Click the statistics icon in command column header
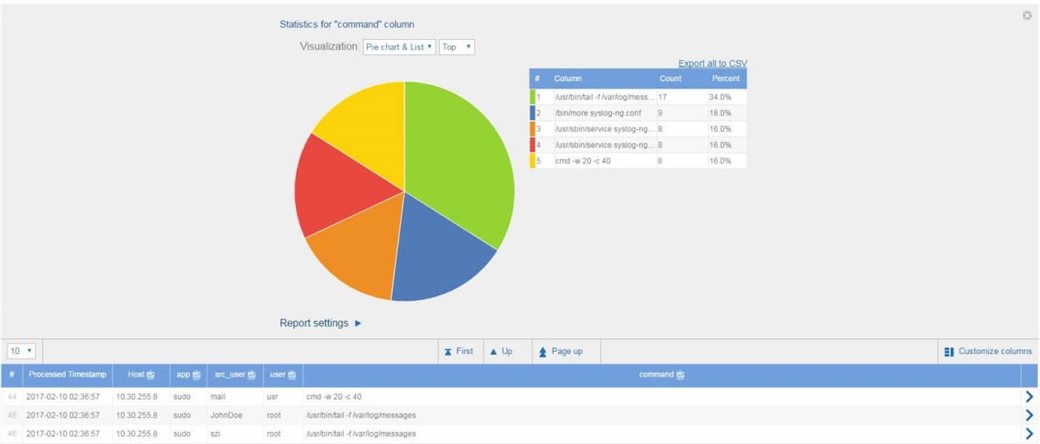This screenshot has height=444, width=1040. (x=681, y=376)
